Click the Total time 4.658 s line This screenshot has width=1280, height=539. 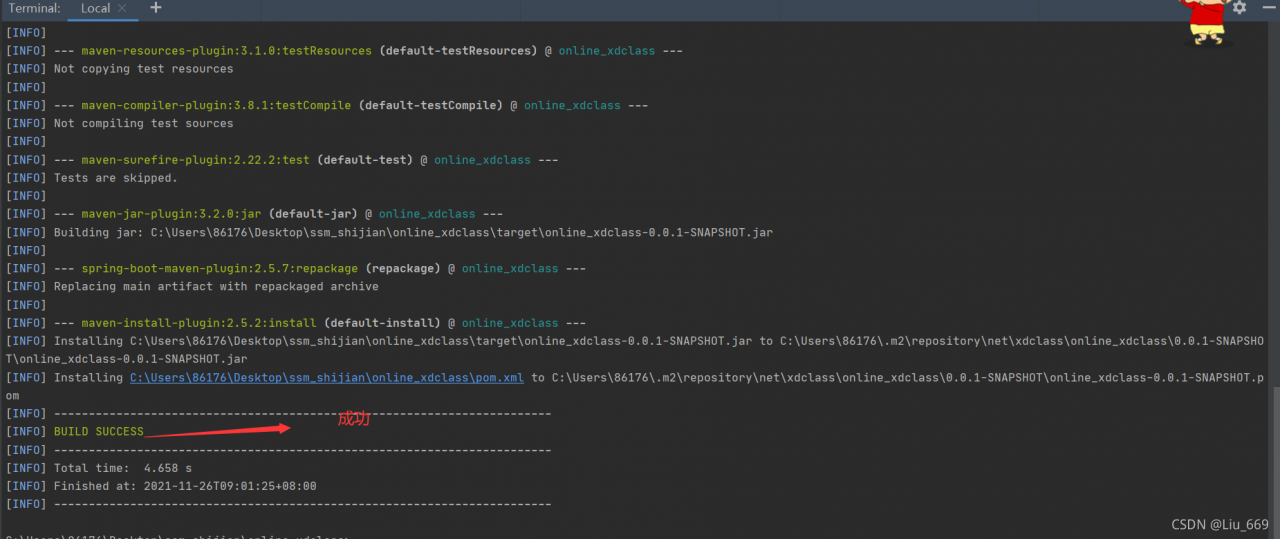click(x=122, y=468)
